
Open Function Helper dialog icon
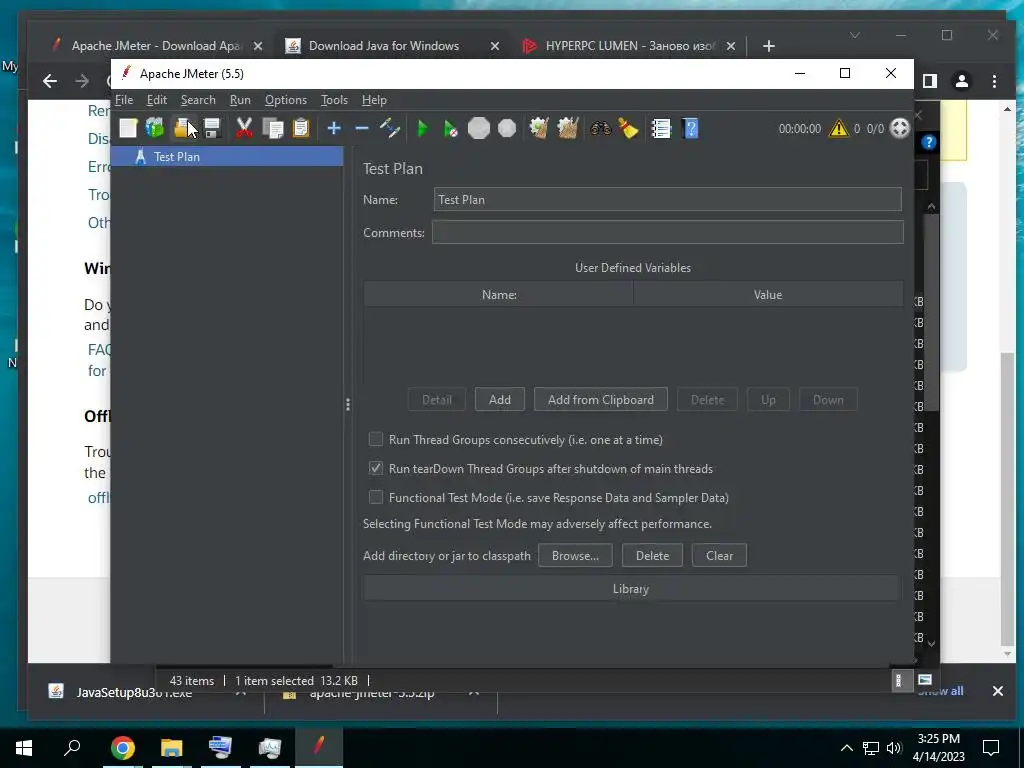pyautogui.click(x=661, y=128)
